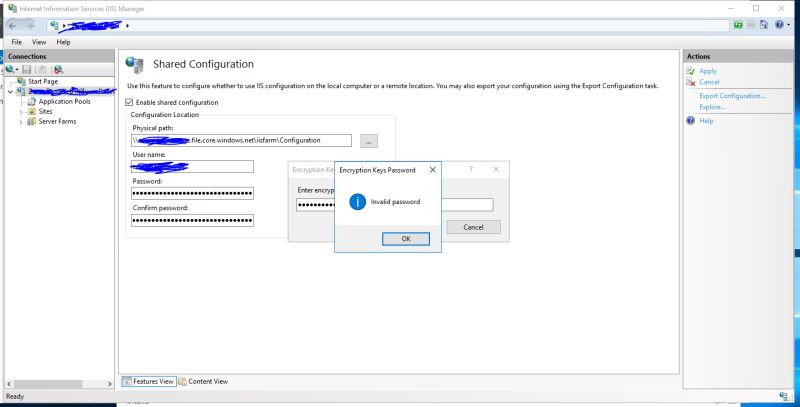This screenshot has width=800, height=407.
Task: Click the 'Invalid password' message text
Action: point(395,202)
